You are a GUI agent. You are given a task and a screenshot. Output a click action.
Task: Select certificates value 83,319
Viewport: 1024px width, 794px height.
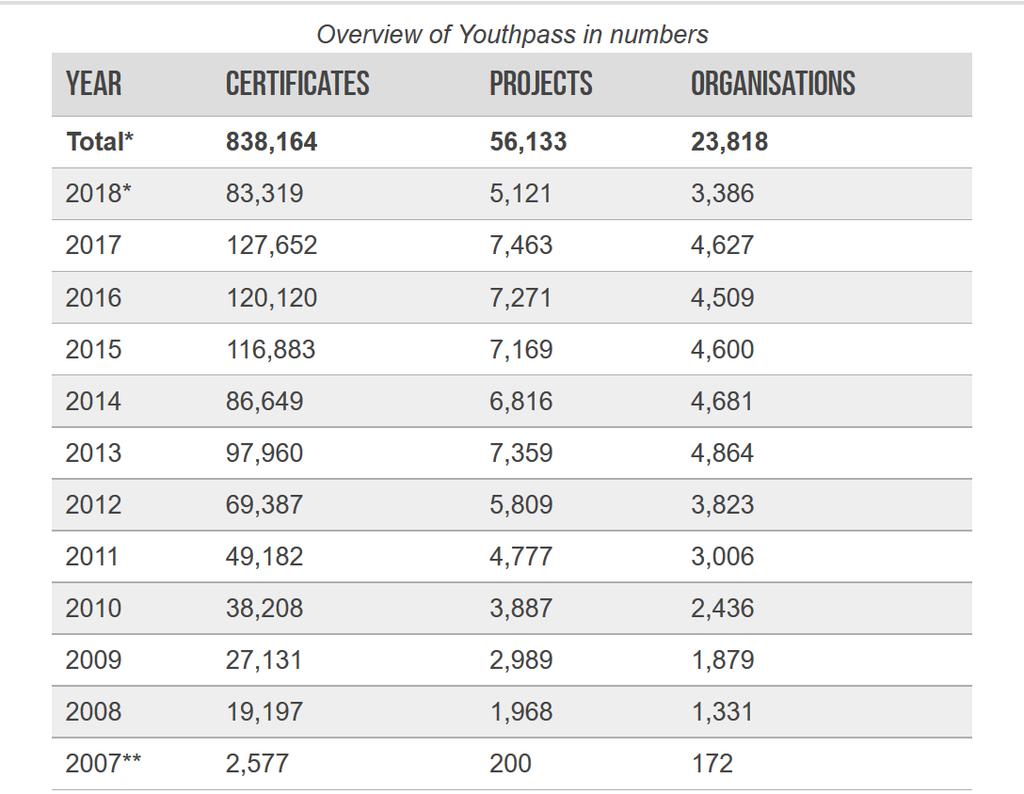(x=264, y=193)
